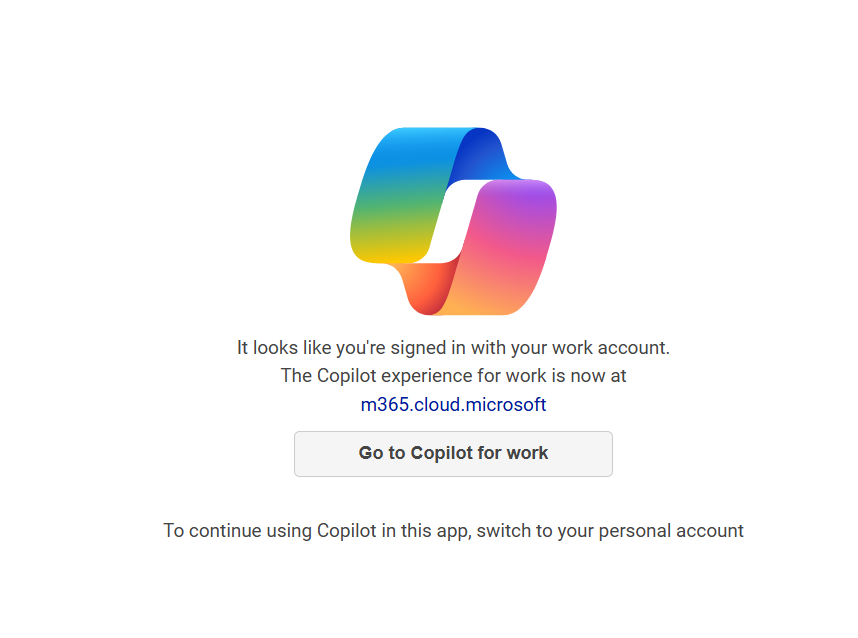This screenshot has height=638, width=858.
Task: Click the continue using Copilot sentence
Action: click(453, 530)
